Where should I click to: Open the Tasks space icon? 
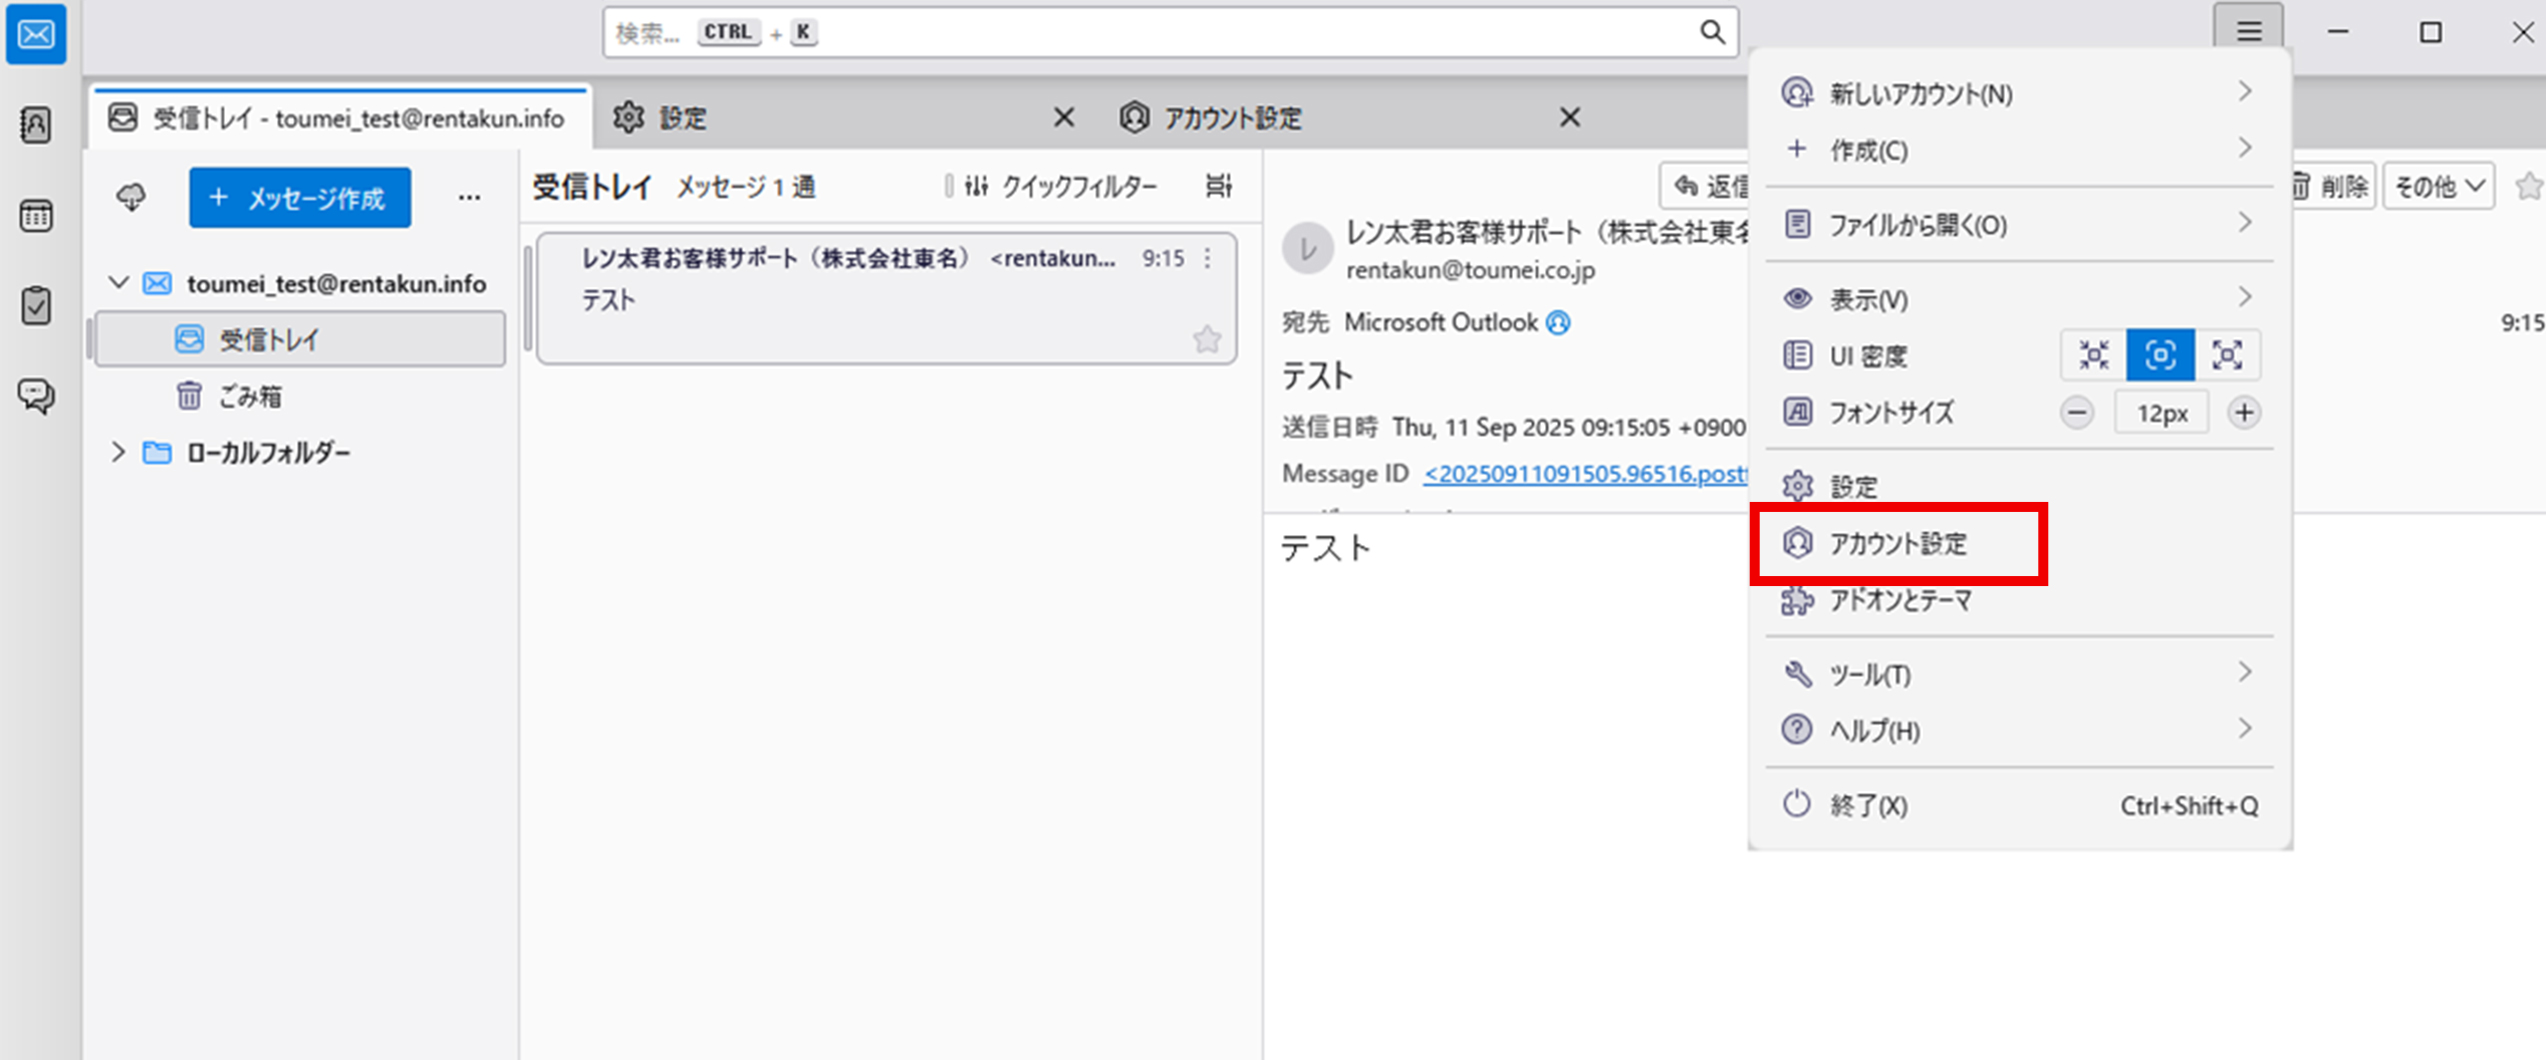pos(36,305)
